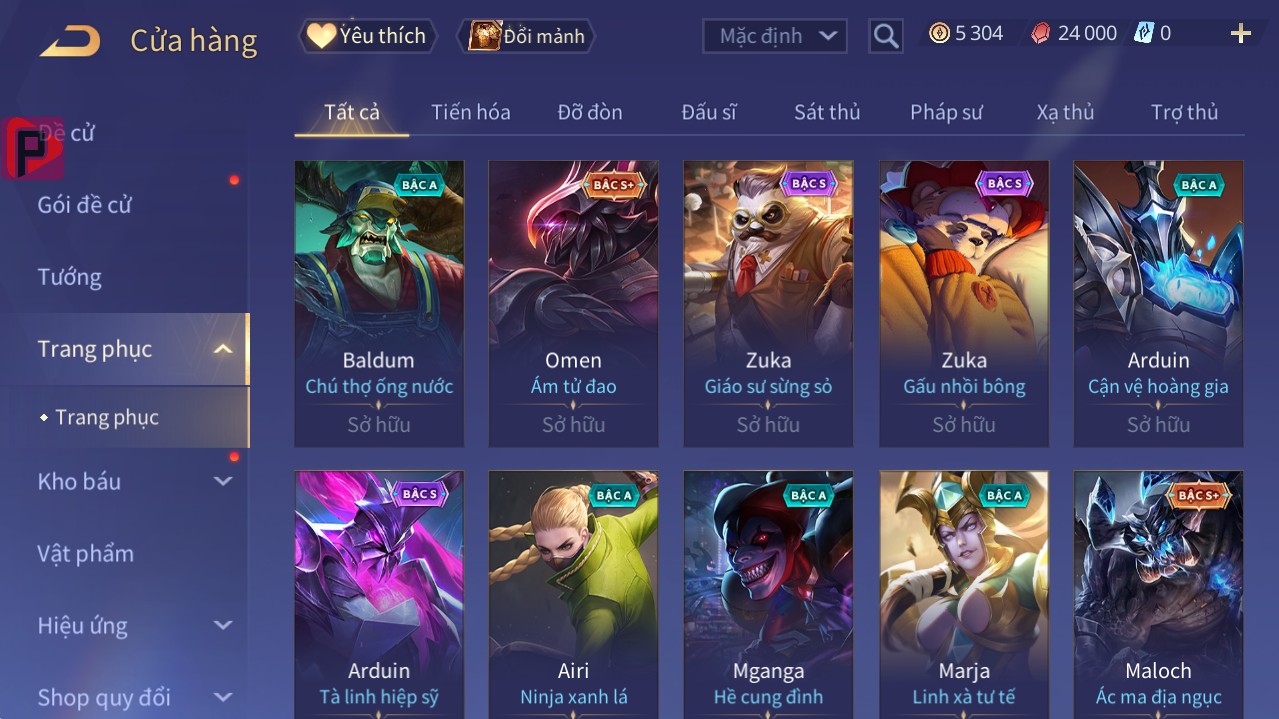The height and width of the screenshot is (719, 1279).
Task: Open Gói đề cử in sidebar
Action: tap(85, 205)
